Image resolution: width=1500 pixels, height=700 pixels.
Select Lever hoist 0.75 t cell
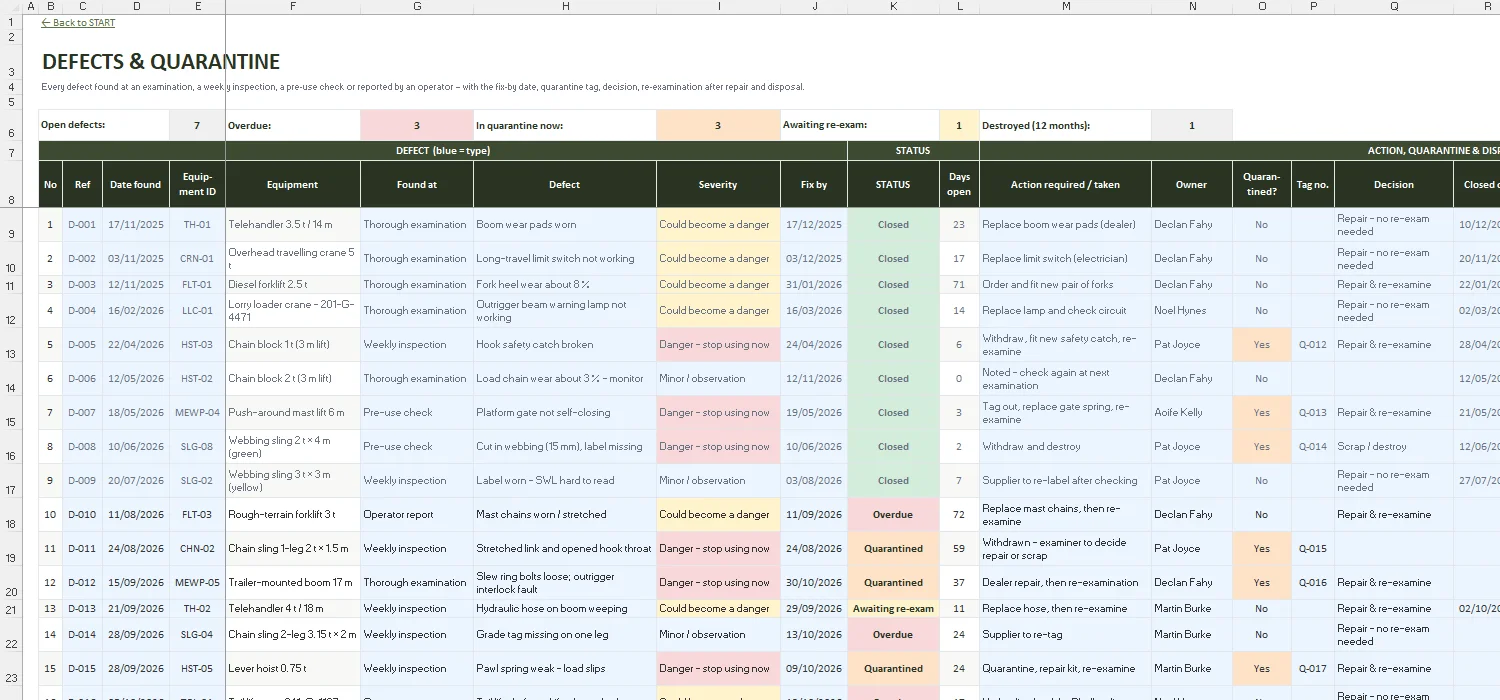coord(293,669)
